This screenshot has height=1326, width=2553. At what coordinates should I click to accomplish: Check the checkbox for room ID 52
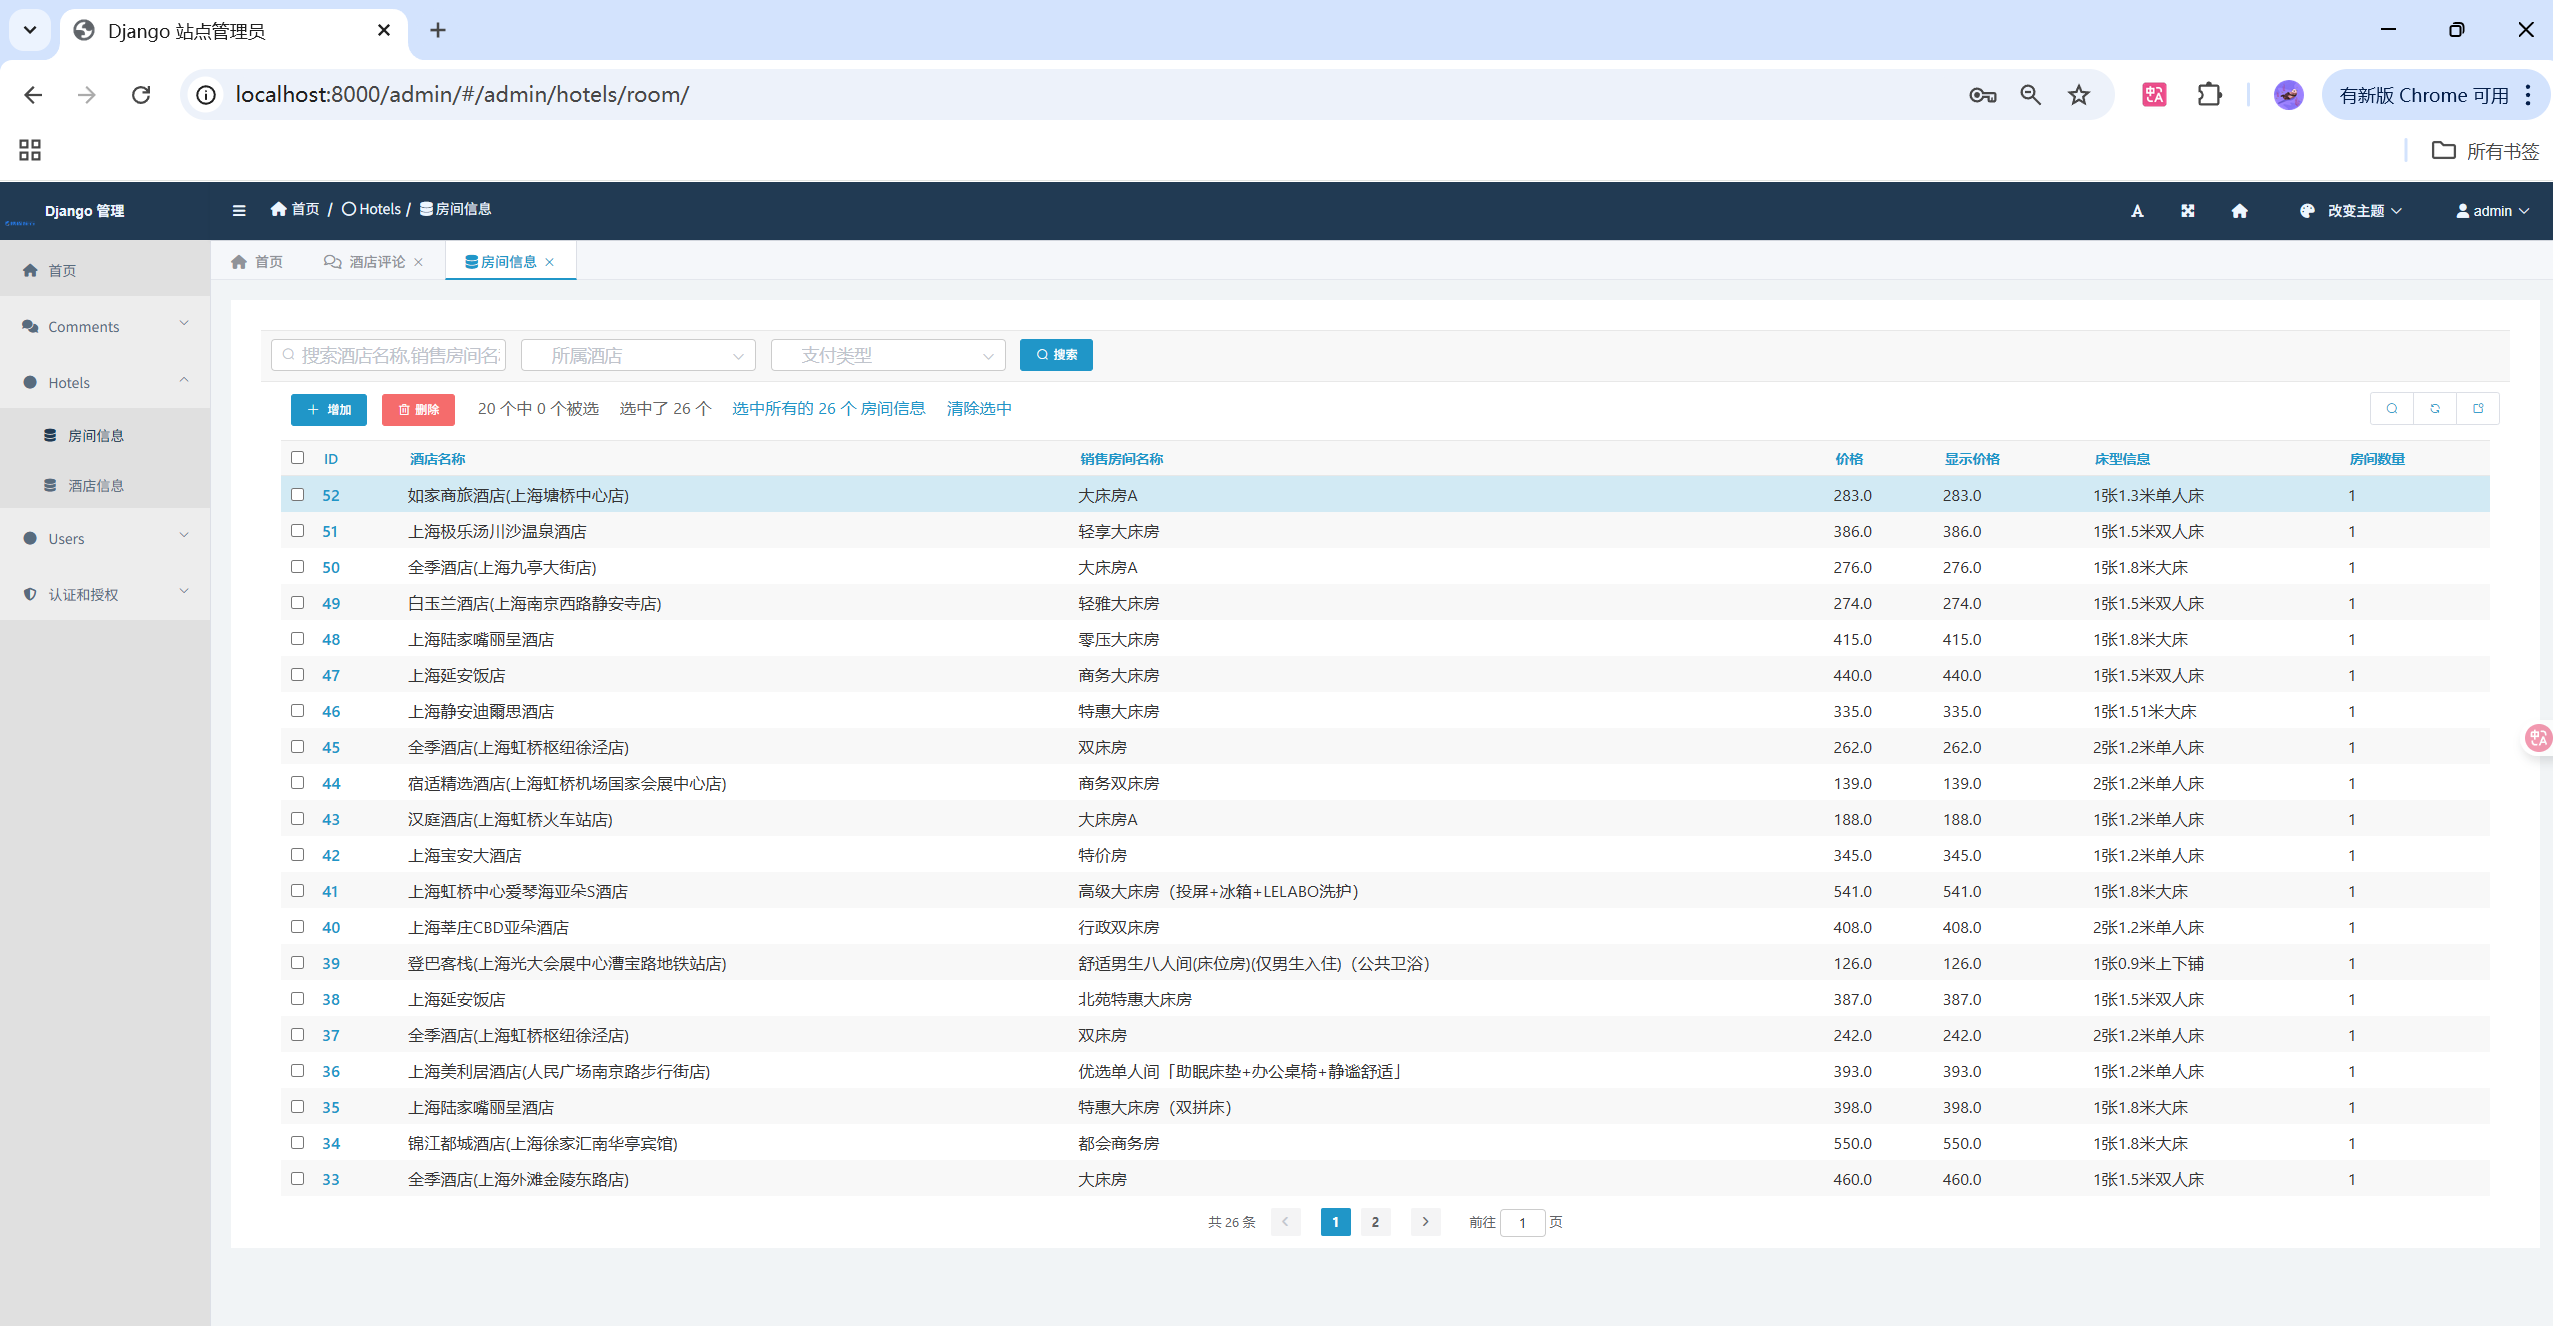[x=297, y=495]
